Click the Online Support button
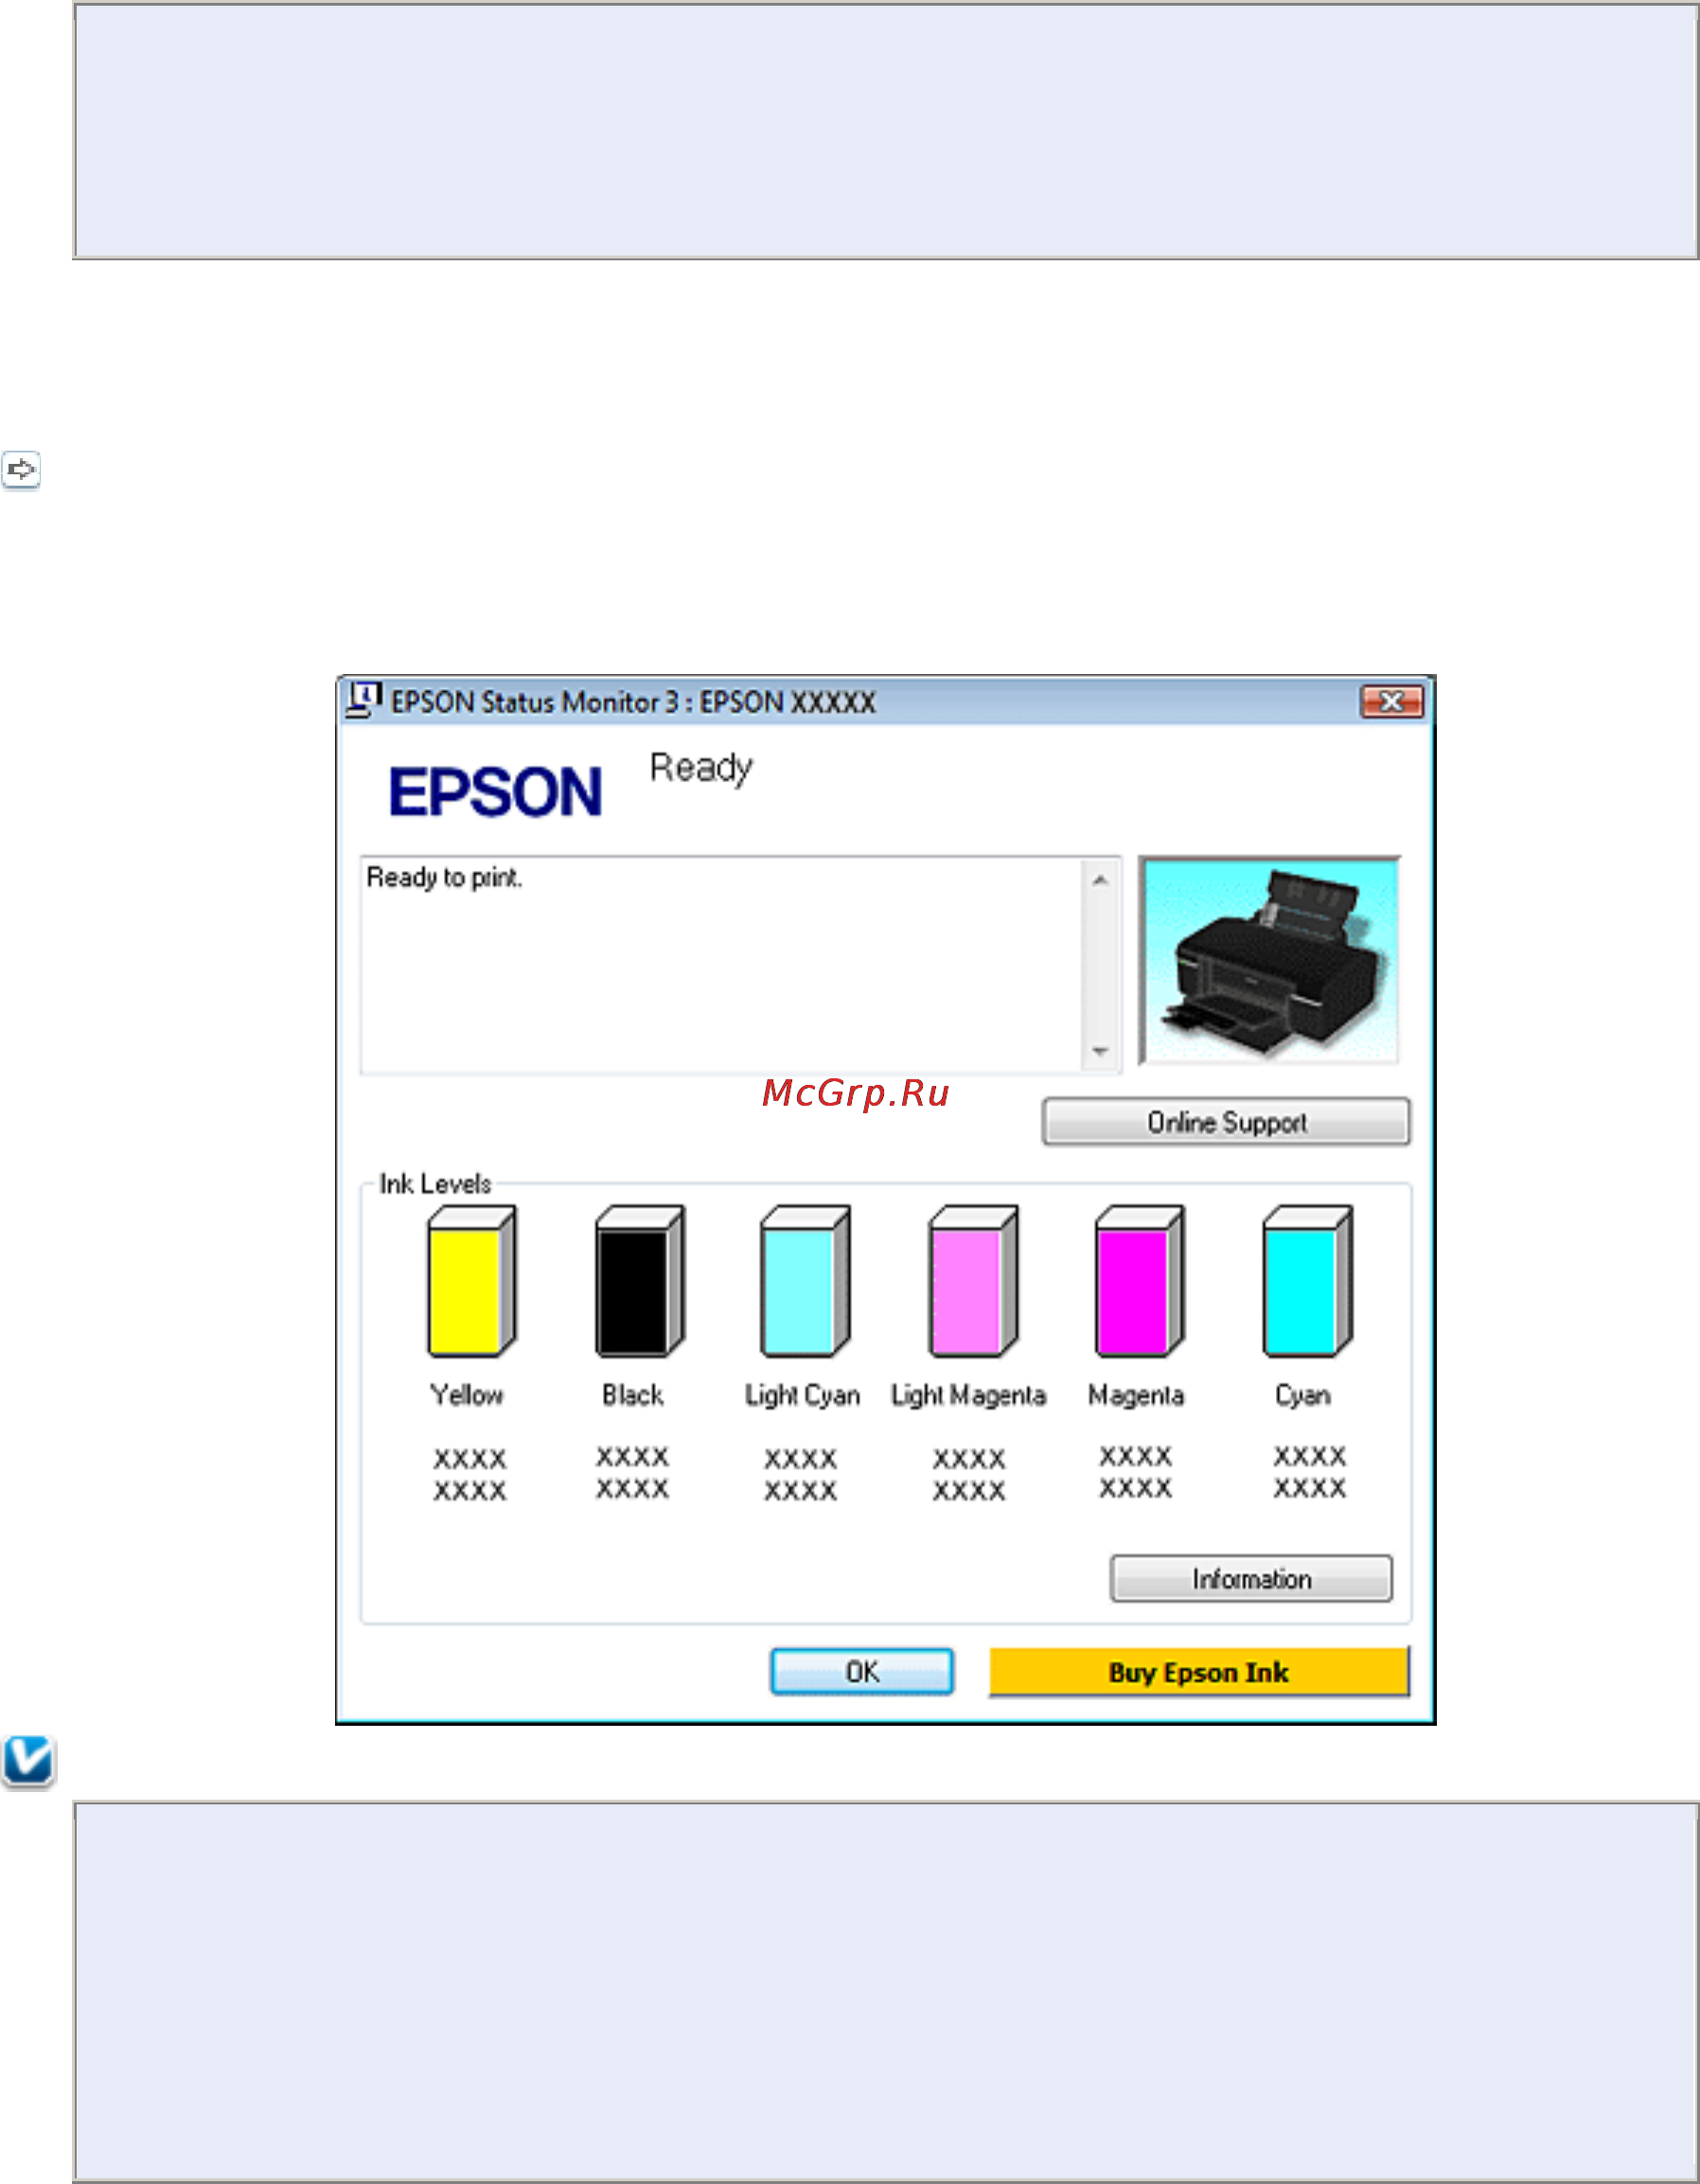The width and height of the screenshot is (1700, 2184). pyautogui.click(x=1226, y=1122)
